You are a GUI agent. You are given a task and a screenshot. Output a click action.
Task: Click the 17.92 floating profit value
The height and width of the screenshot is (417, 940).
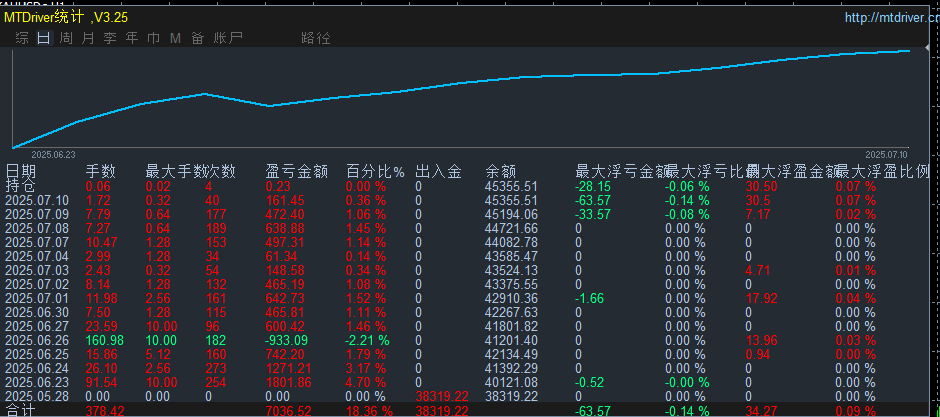tap(761, 298)
